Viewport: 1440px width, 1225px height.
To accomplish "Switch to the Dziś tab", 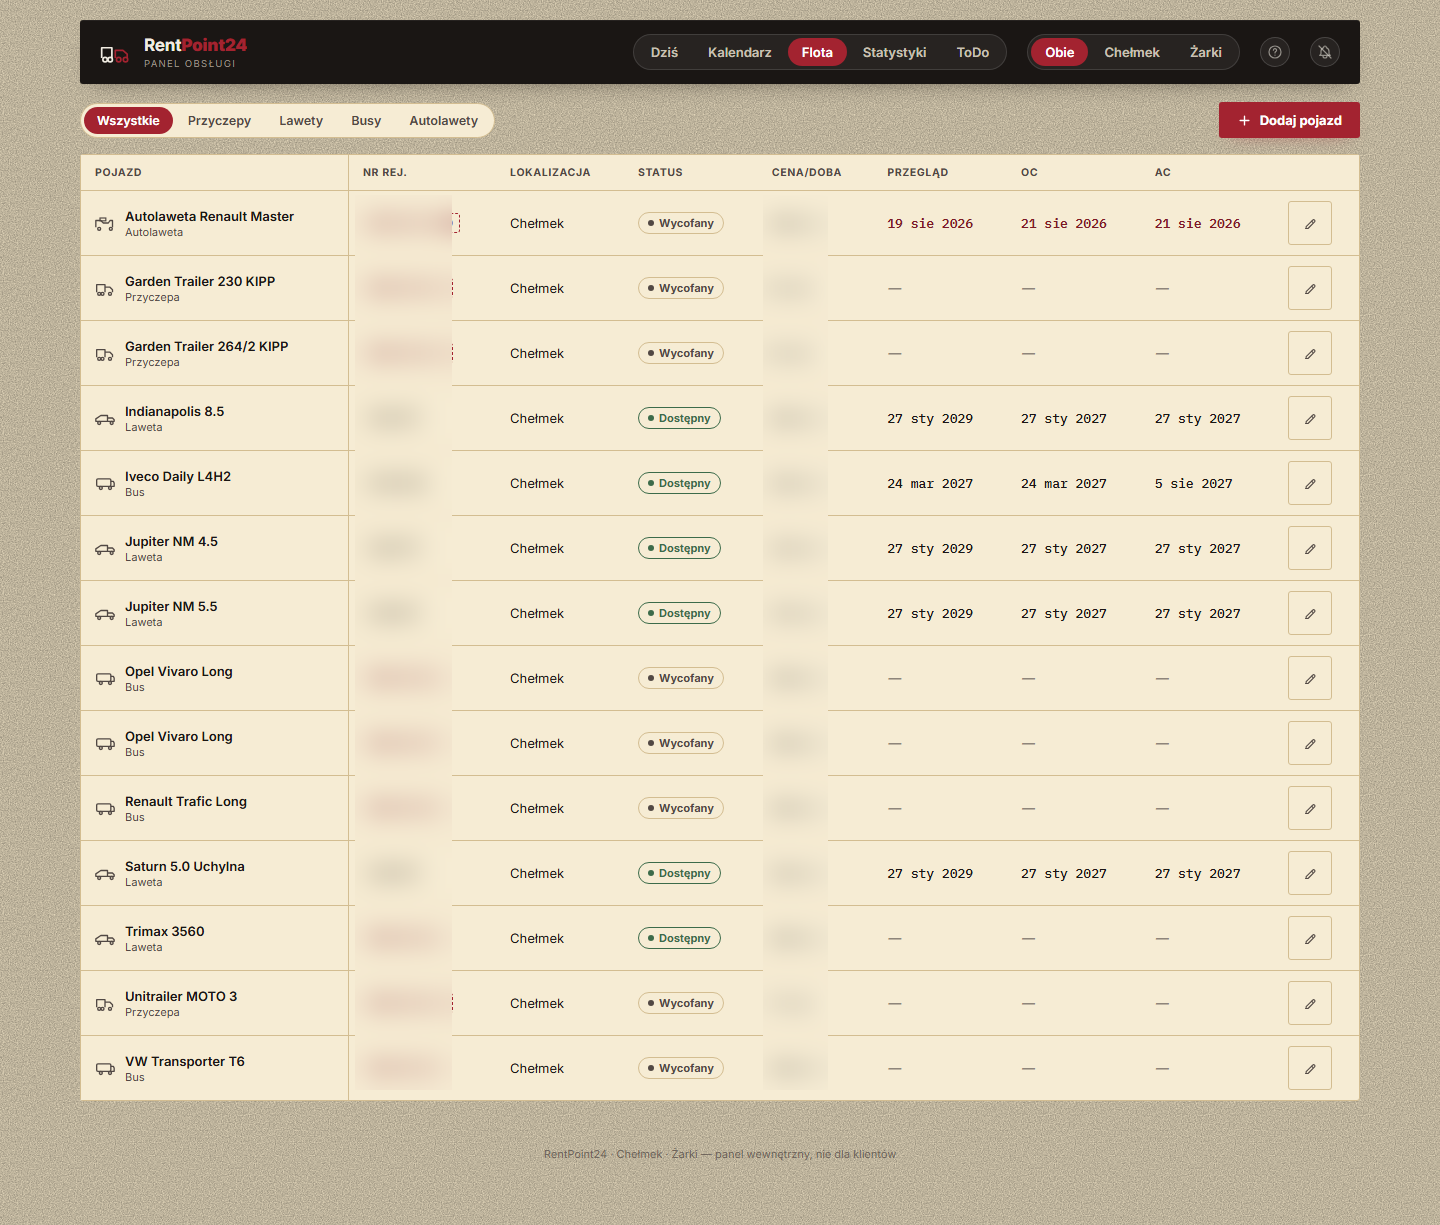I will click(664, 52).
